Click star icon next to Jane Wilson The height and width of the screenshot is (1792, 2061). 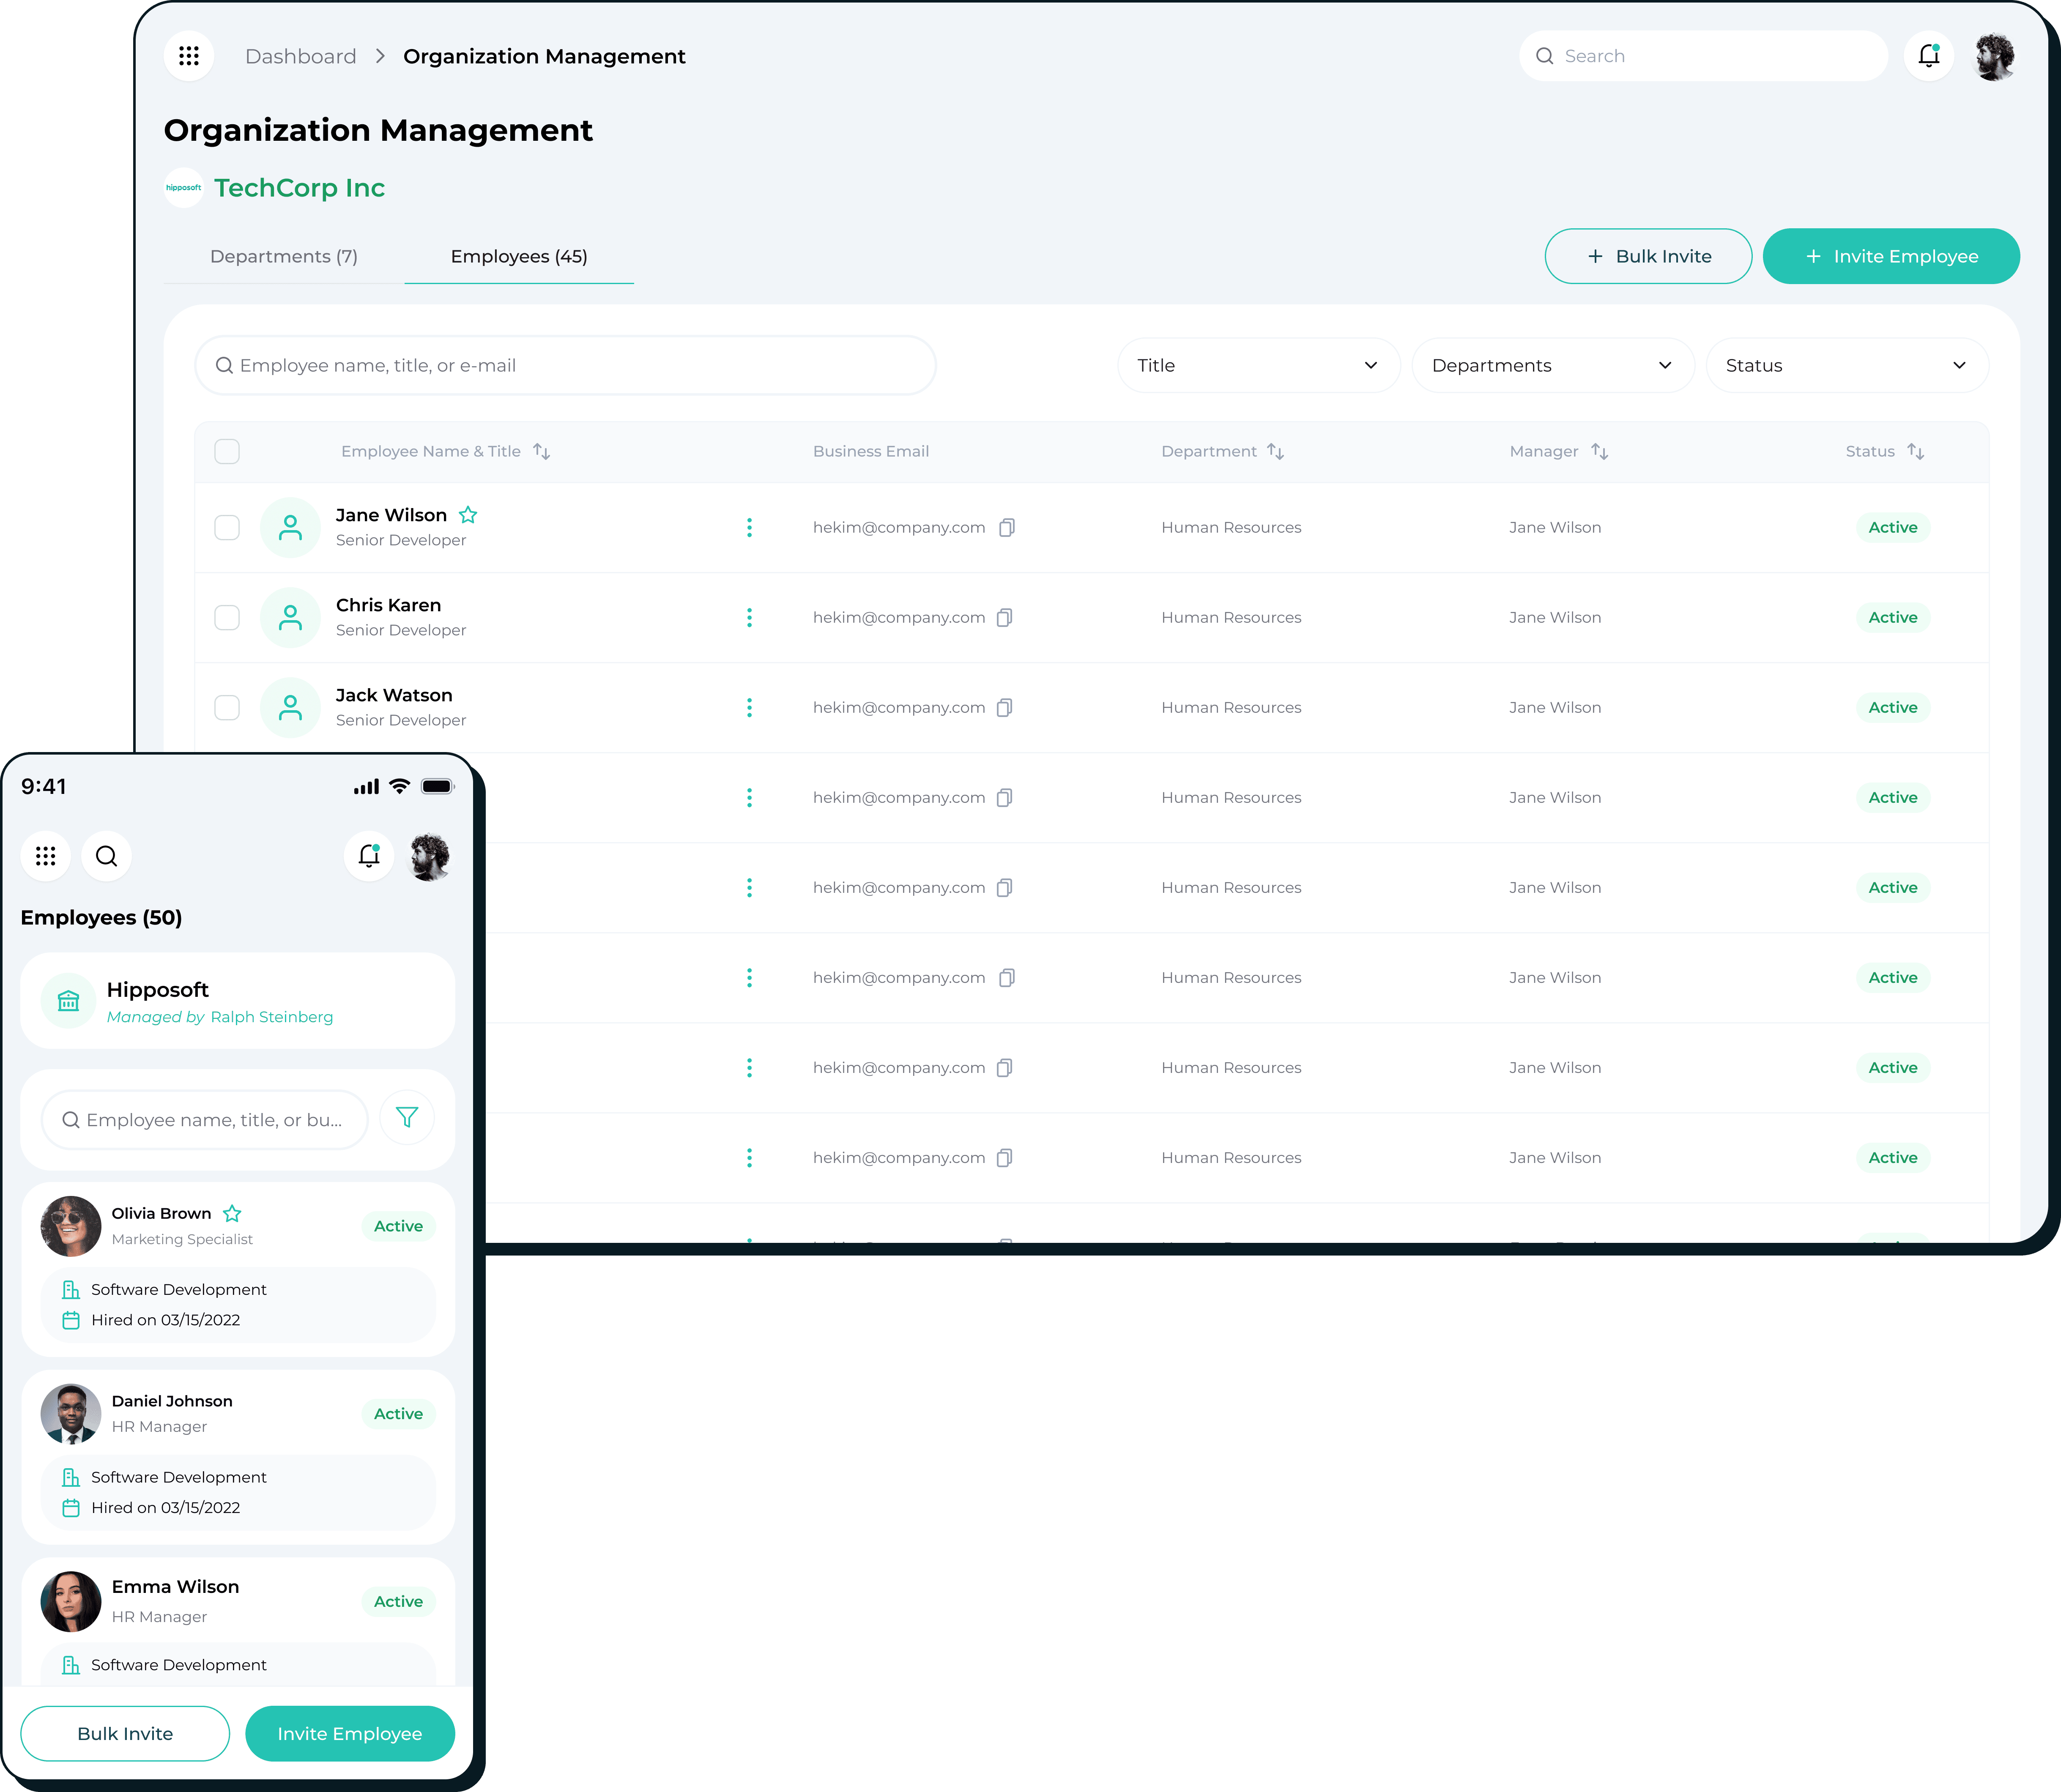[468, 515]
